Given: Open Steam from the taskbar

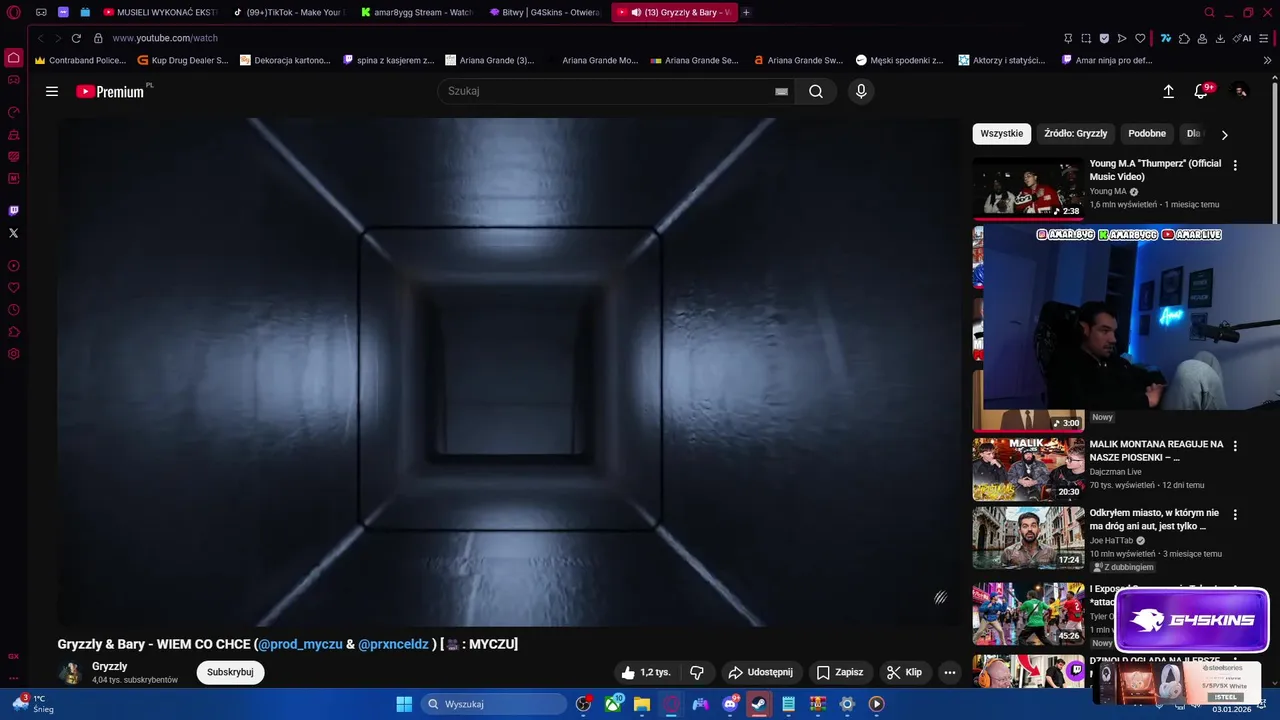Looking at the screenshot, I should point(759,704).
